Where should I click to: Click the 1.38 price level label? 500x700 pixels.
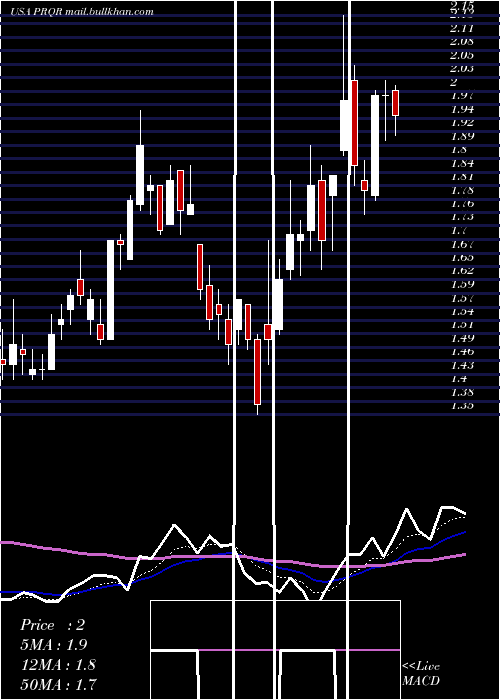tap(462, 392)
